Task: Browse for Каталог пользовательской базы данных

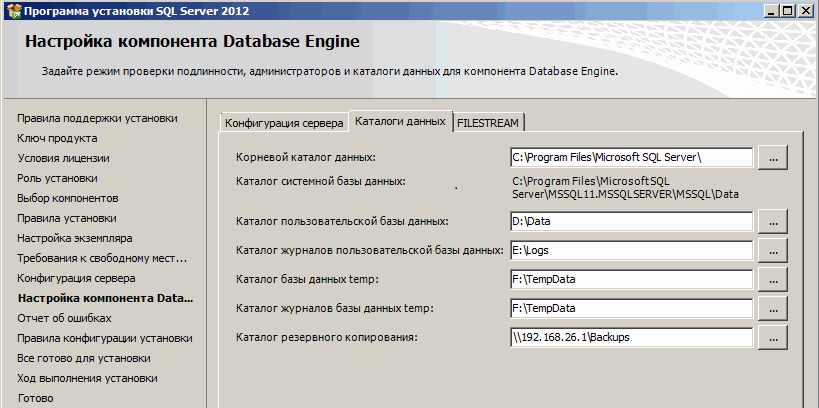Action: [773, 222]
